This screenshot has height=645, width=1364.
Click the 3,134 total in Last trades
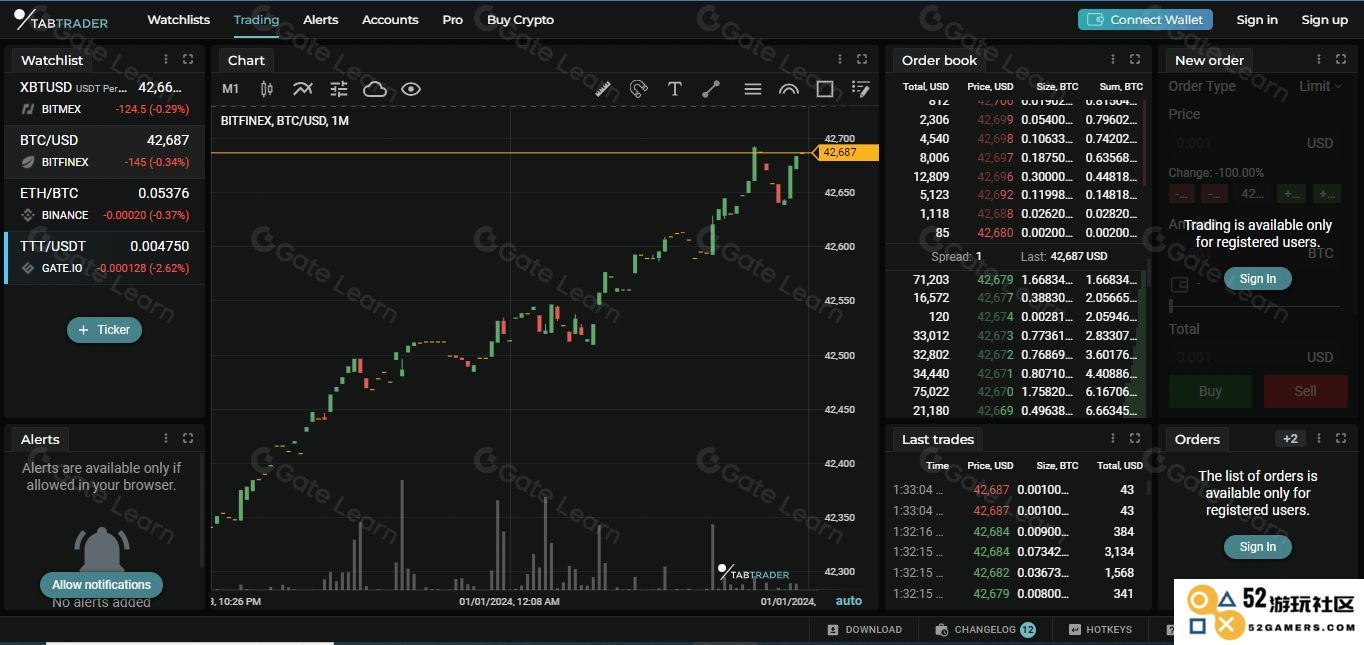[1118, 552]
